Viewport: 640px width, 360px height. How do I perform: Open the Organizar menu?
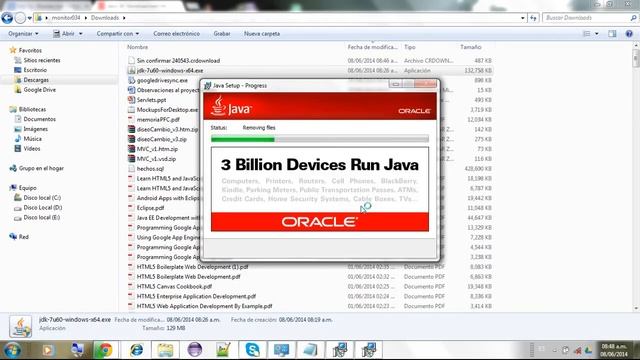tap(23, 33)
